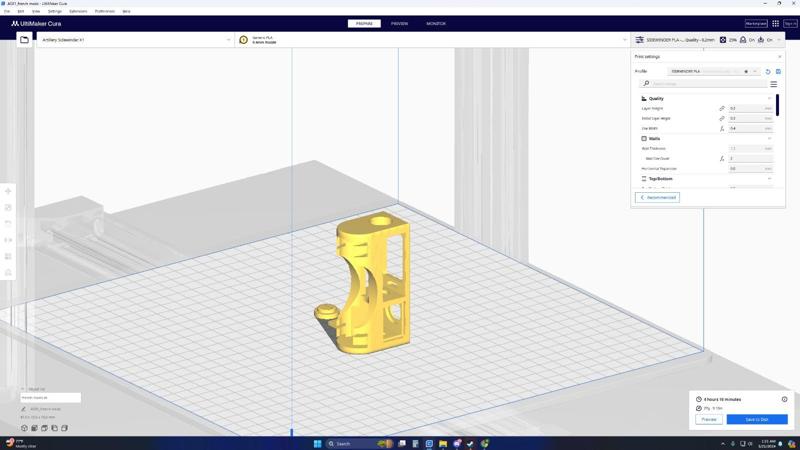Select the model file entry in object list
The image size is (800, 450).
51,397
